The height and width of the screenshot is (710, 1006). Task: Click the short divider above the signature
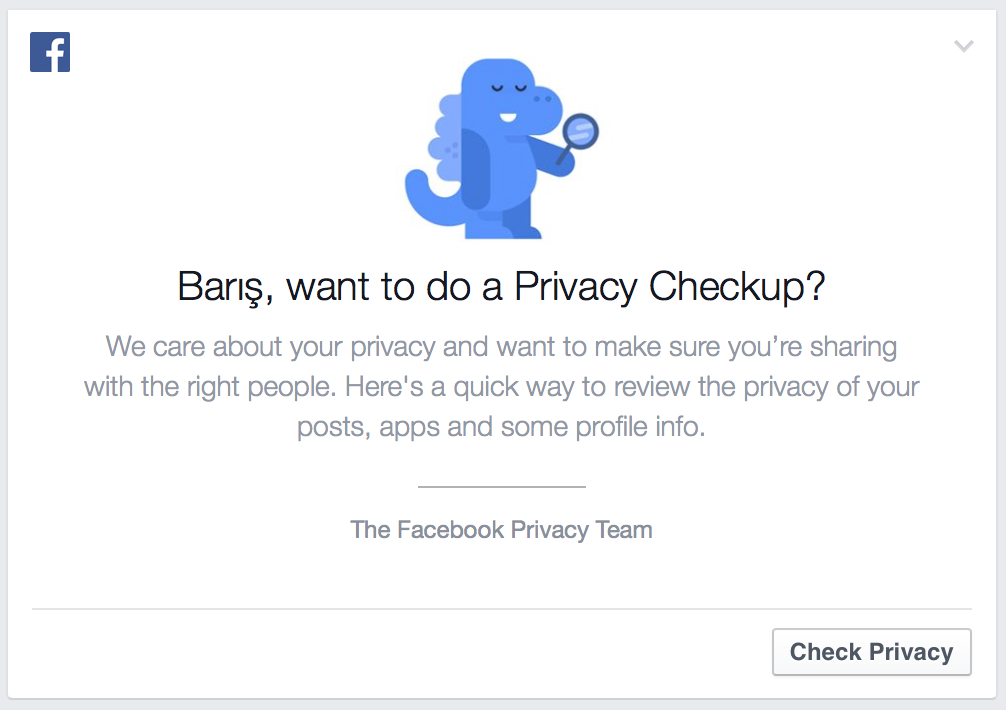tap(502, 487)
